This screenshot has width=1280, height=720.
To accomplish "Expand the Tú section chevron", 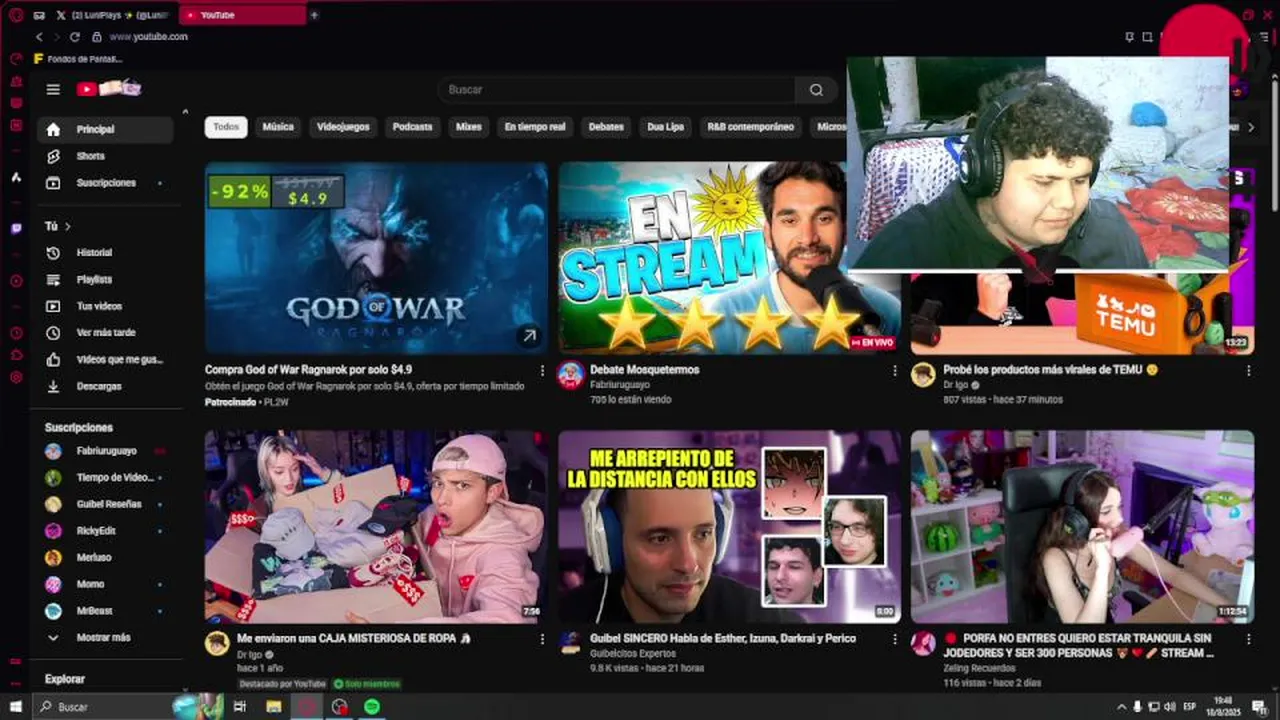I will [x=68, y=227].
